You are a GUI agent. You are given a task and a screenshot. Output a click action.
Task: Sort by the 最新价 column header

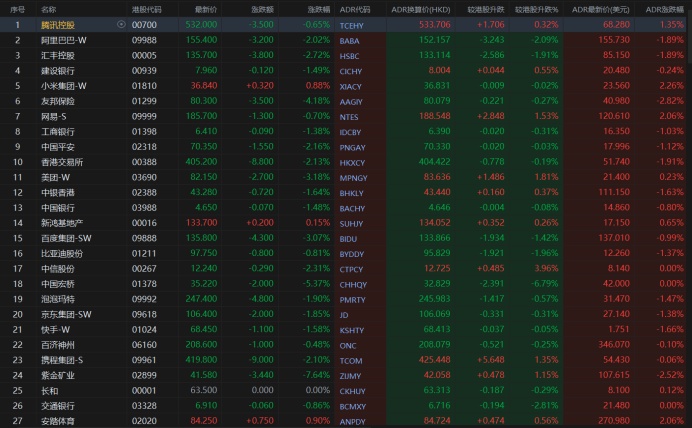point(206,8)
